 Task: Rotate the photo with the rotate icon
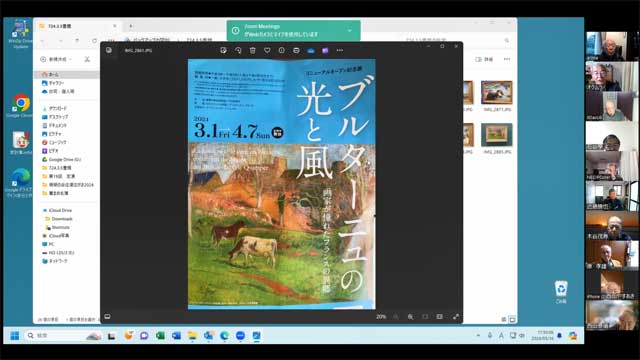(238, 50)
